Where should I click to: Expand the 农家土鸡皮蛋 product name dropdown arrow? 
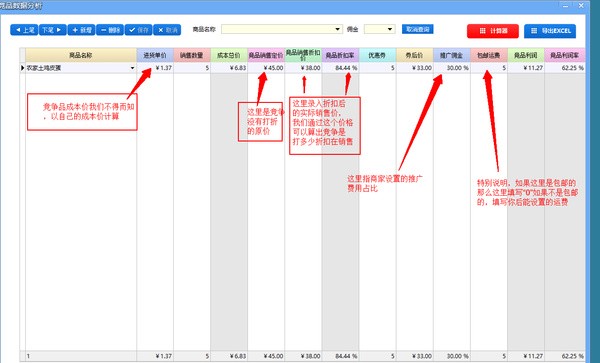pos(132,68)
